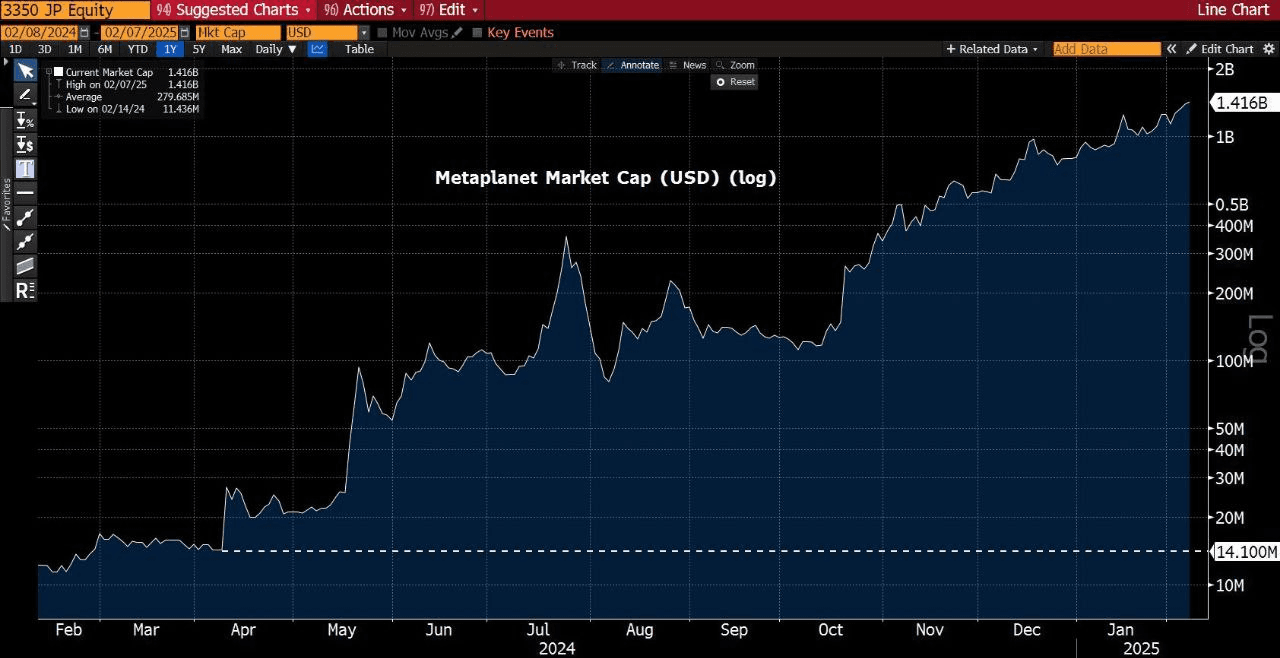The image size is (1280, 658).
Task: Open the Related Data dropdown
Action: (992, 49)
